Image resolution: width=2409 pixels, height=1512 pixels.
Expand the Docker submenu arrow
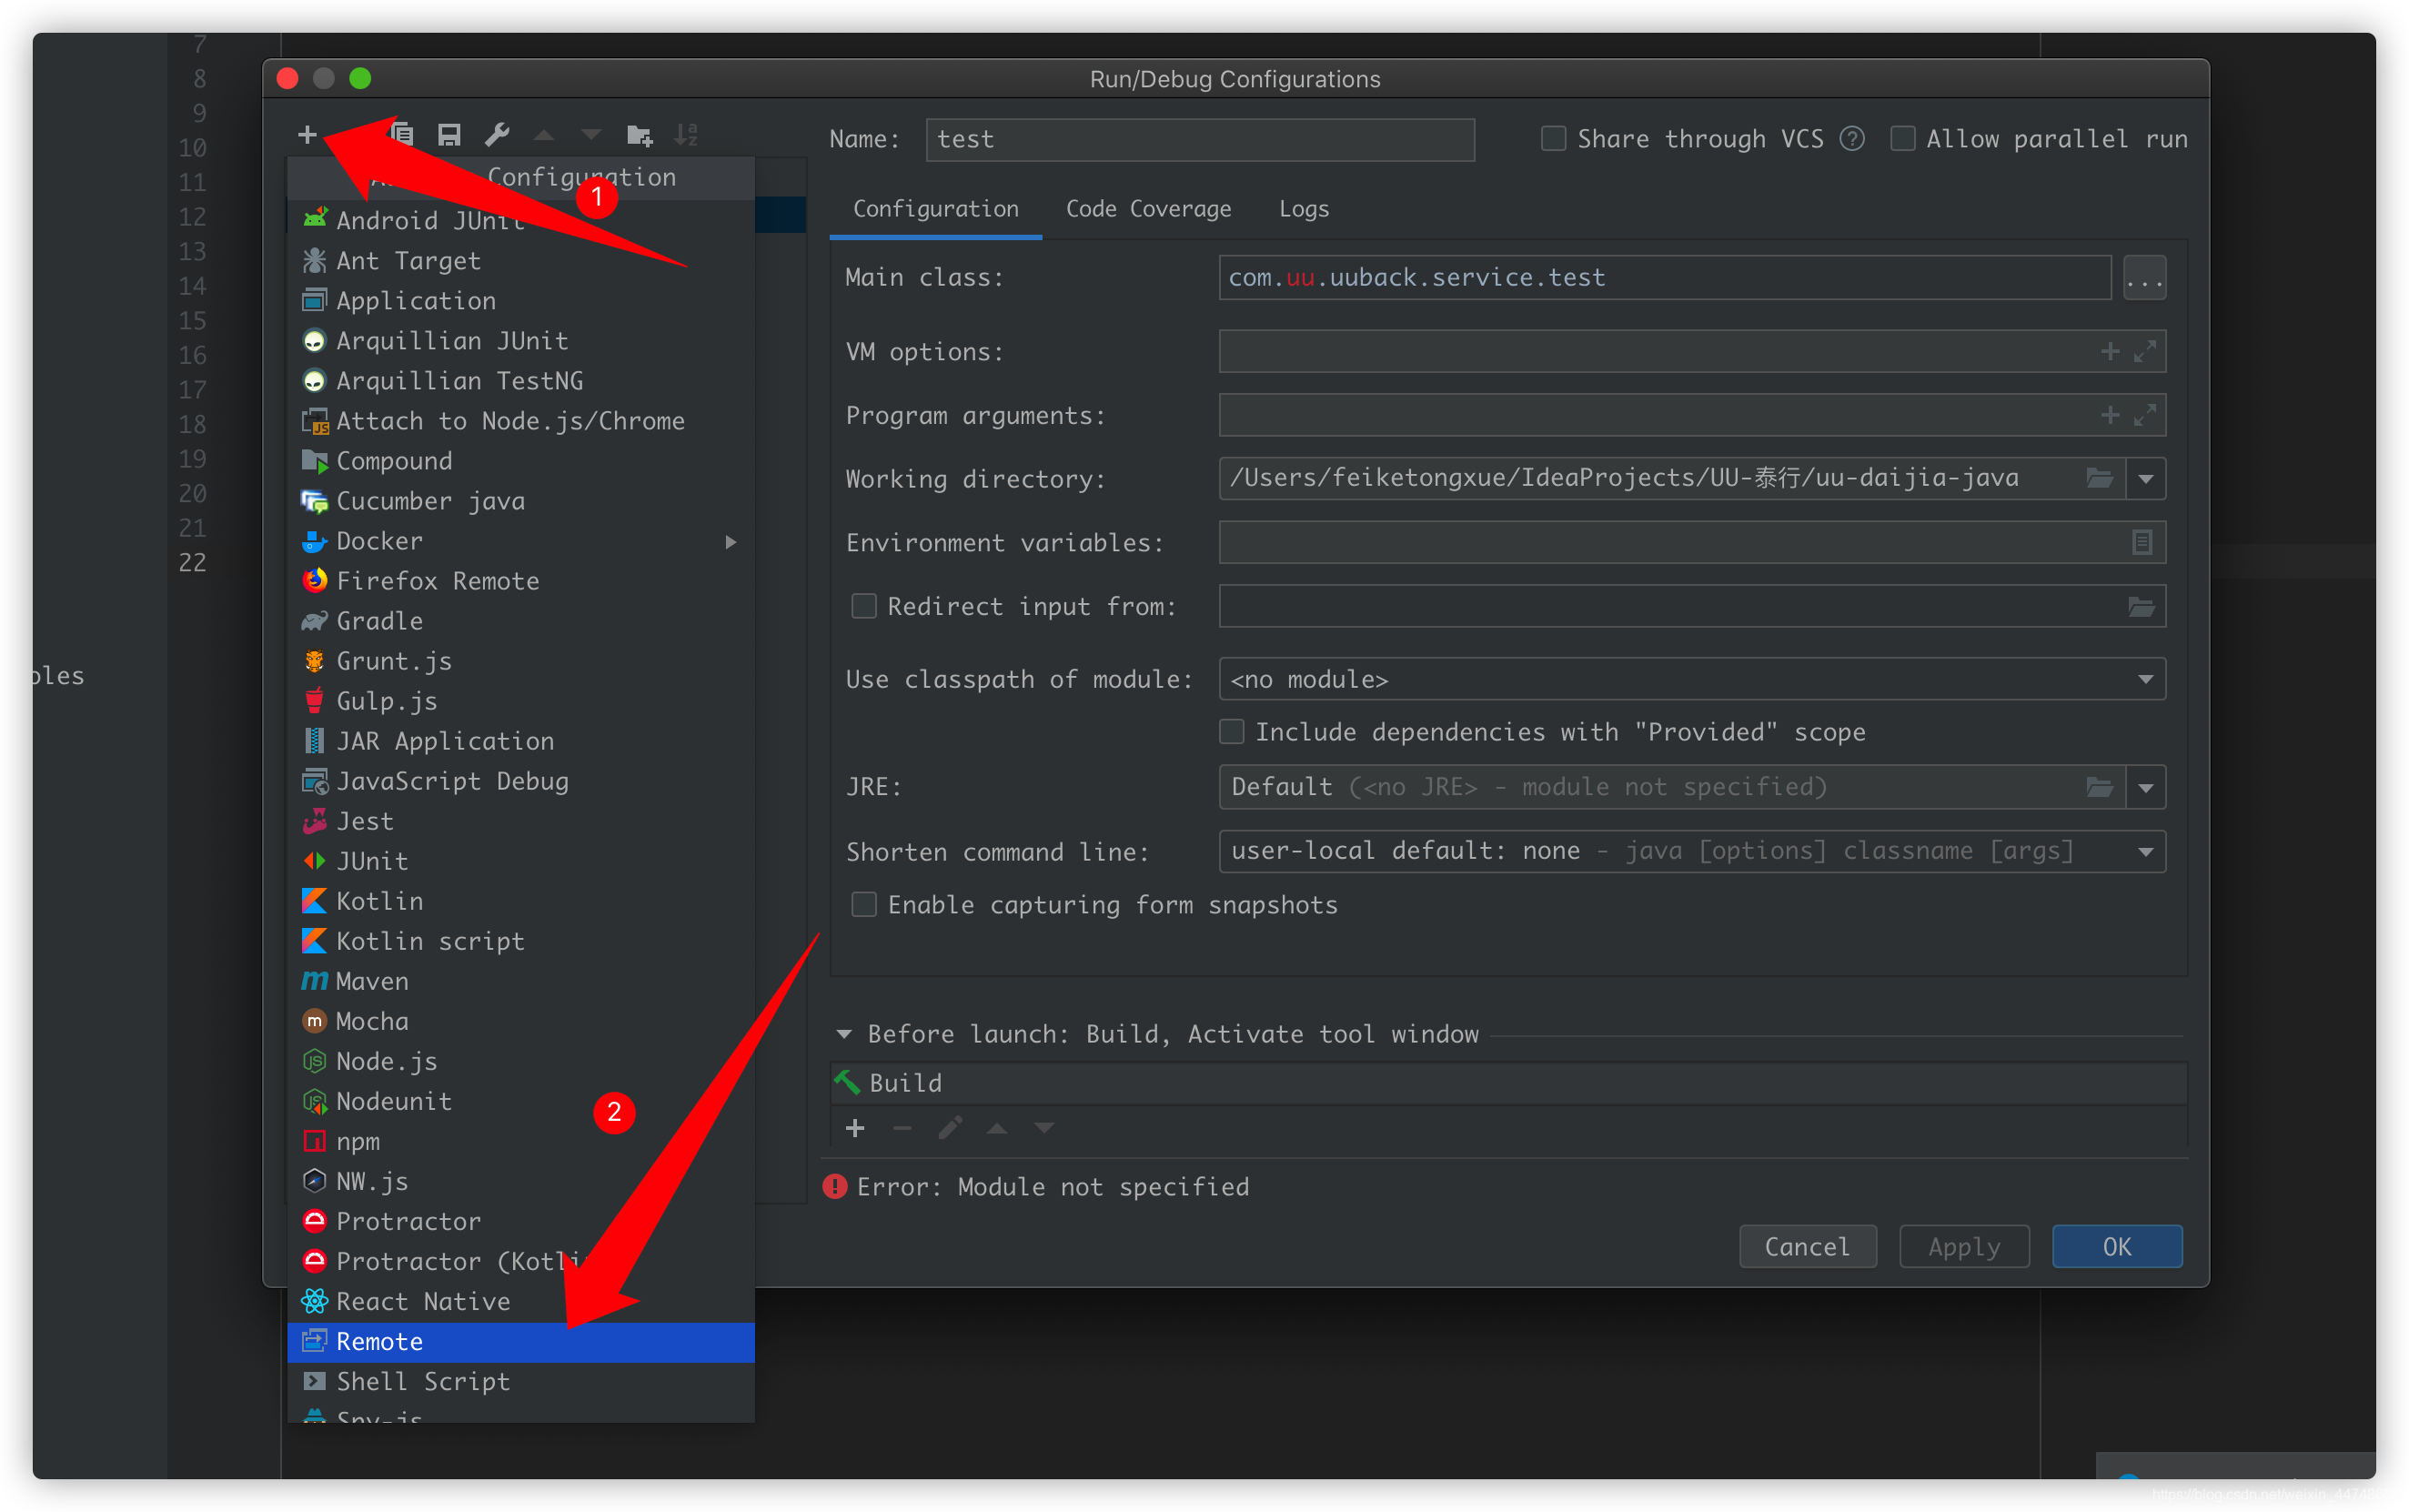click(731, 542)
